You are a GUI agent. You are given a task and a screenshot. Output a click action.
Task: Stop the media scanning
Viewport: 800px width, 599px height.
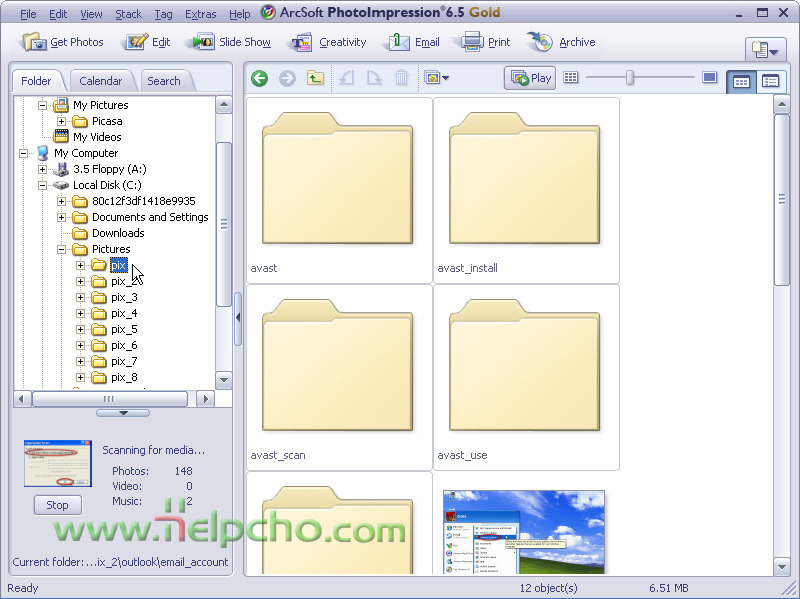tap(57, 505)
